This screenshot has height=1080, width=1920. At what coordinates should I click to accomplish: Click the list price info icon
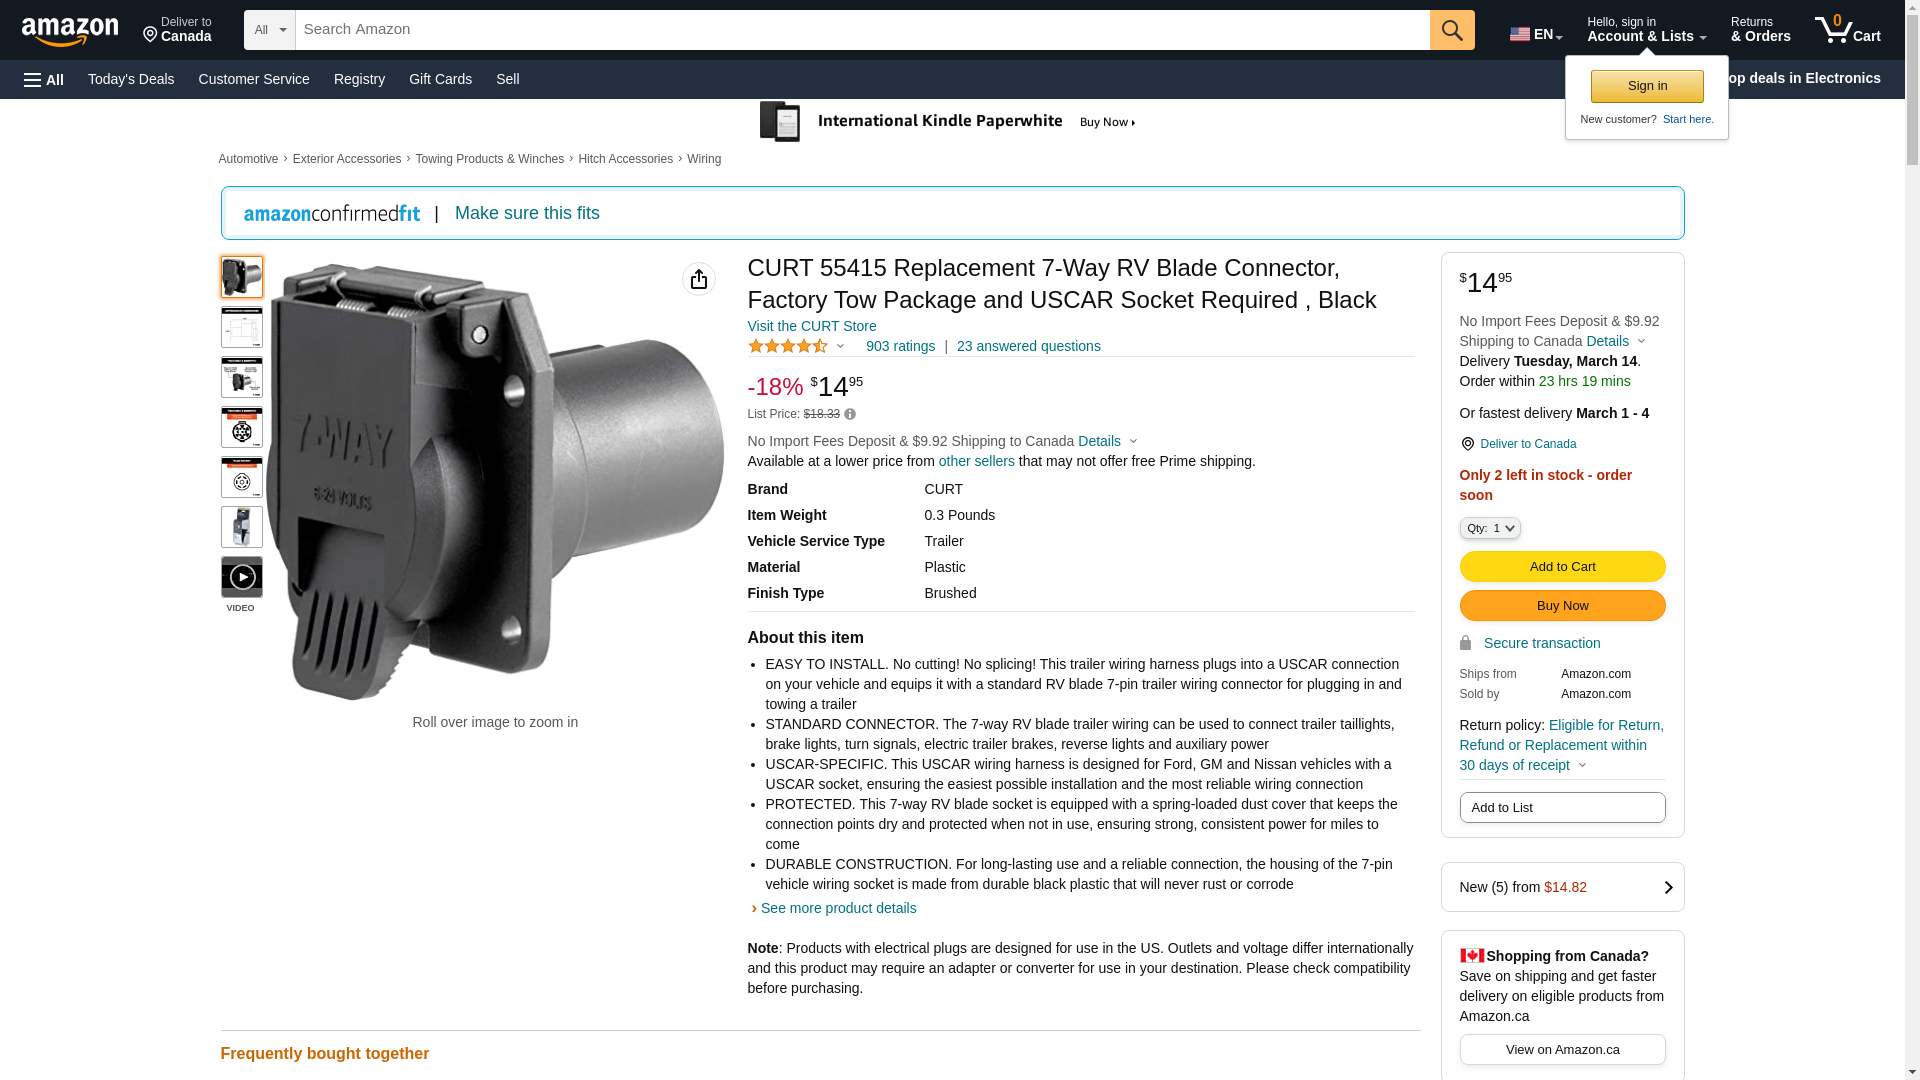tap(850, 414)
